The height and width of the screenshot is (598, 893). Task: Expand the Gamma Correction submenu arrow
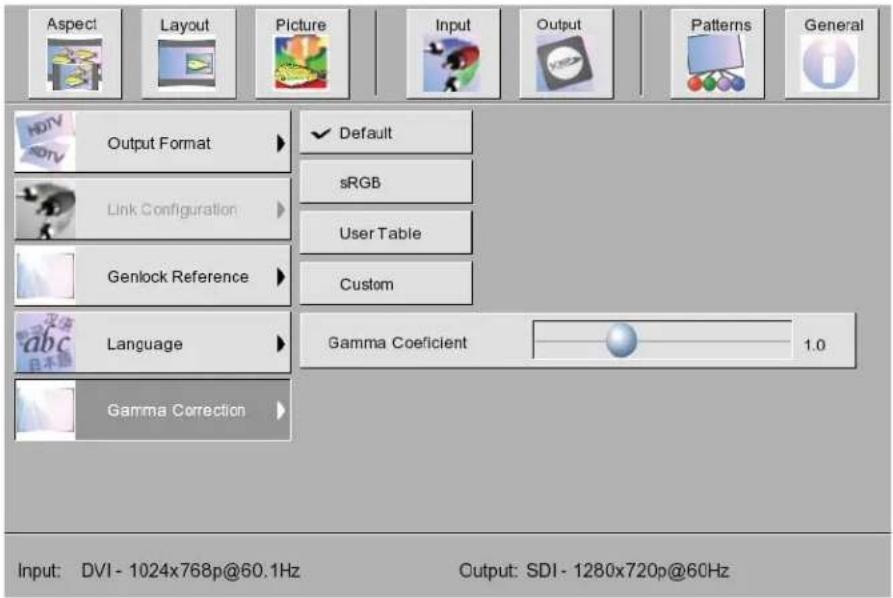(280, 411)
